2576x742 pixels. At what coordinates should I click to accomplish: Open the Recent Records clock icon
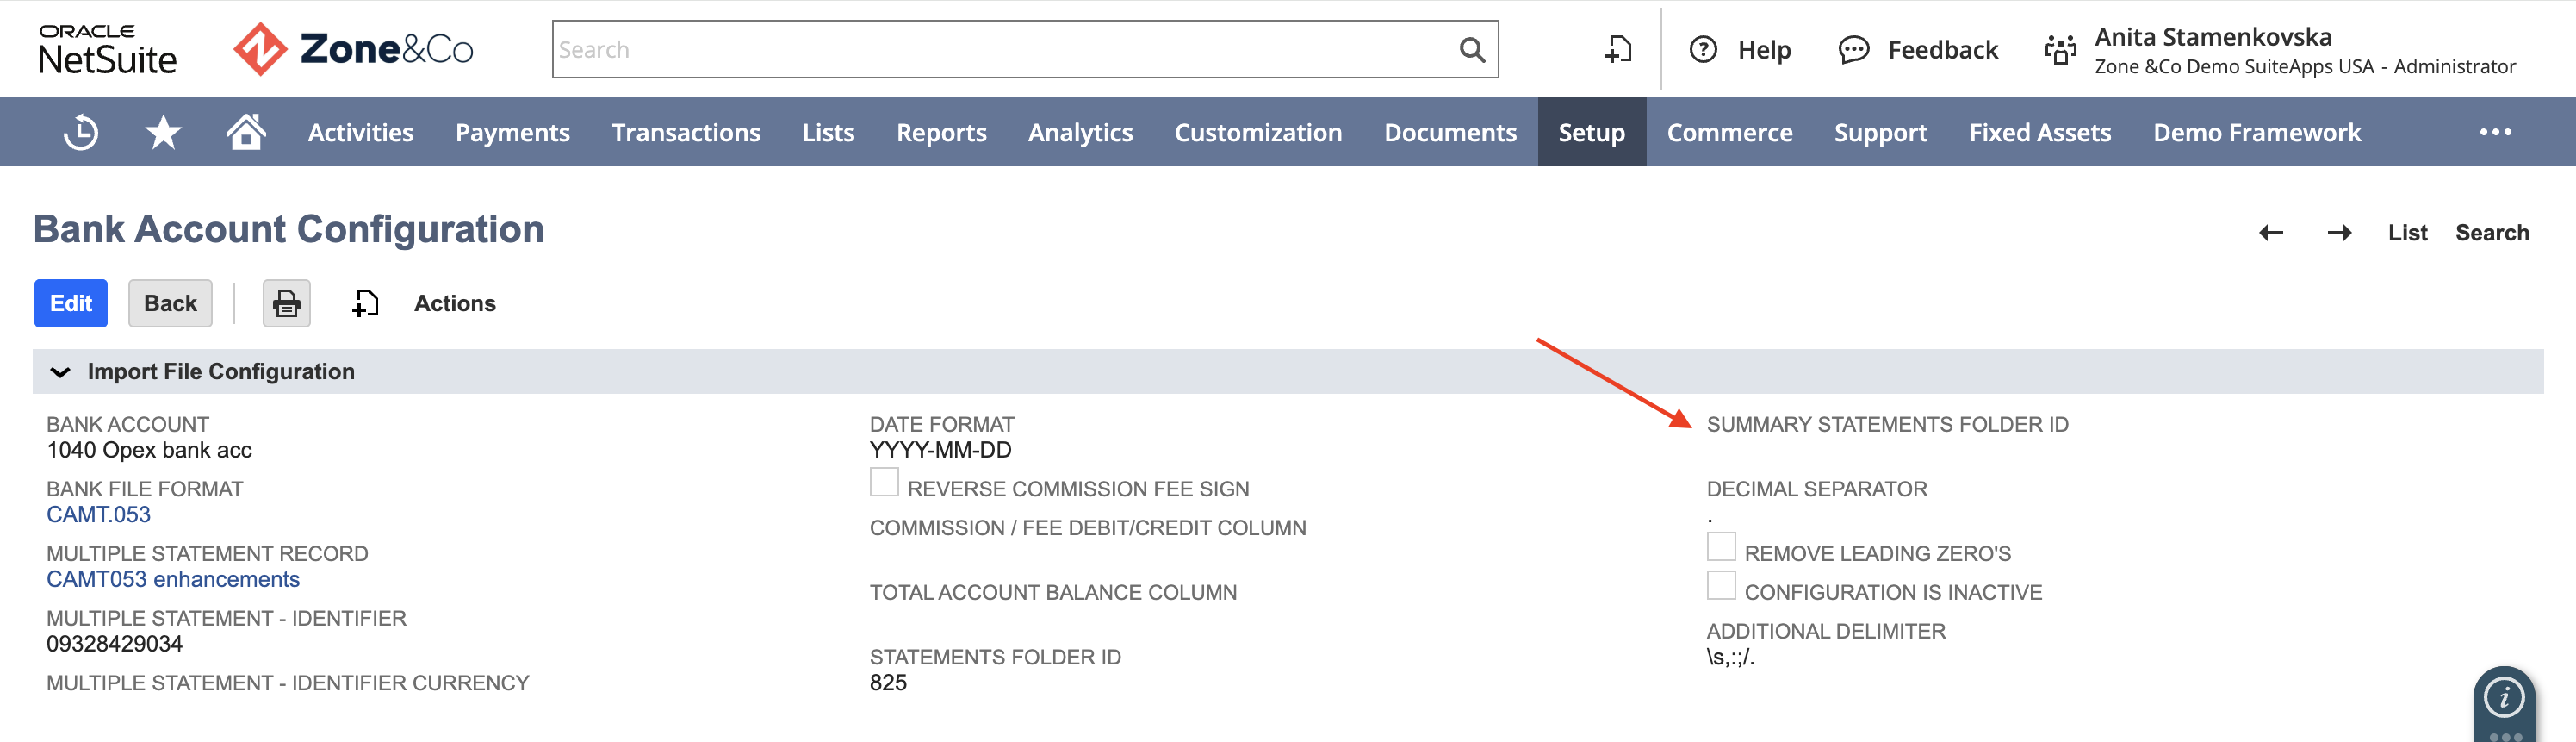click(81, 132)
